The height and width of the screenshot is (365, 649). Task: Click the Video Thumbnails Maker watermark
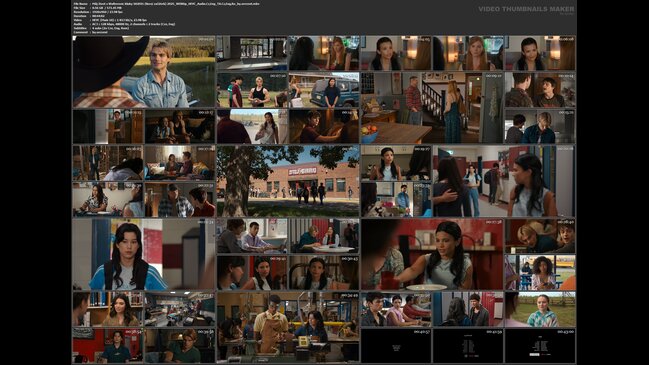(x=526, y=9)
